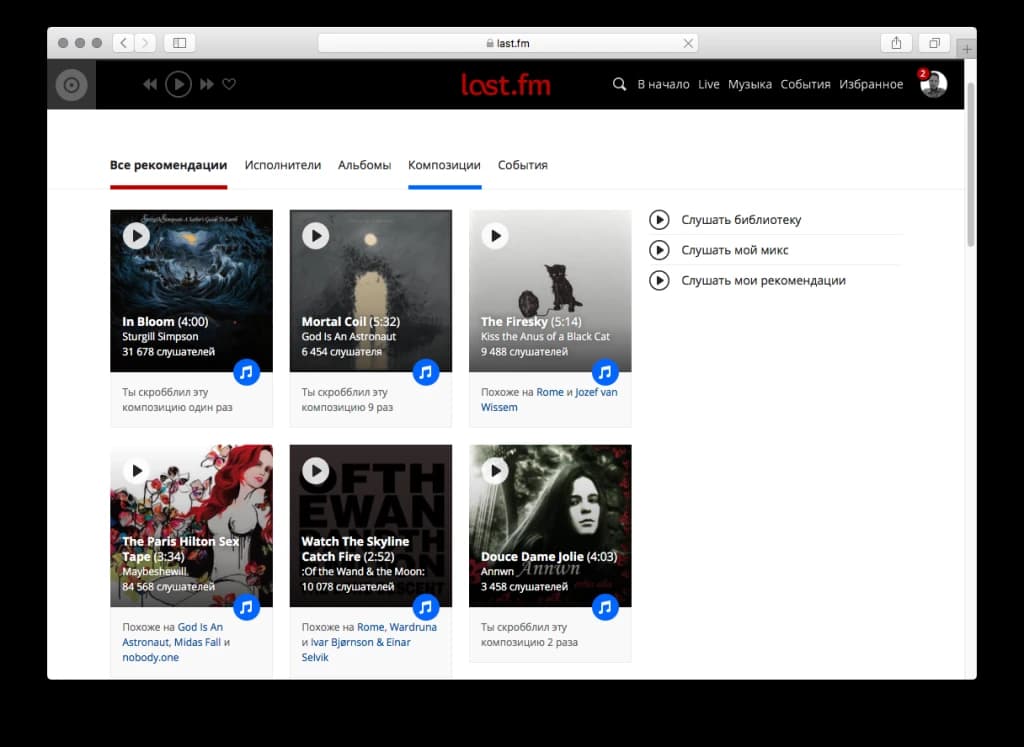Open the Альбомы tab
Image resolution: width=1024 pixels, height=747 pixels.
364,165
